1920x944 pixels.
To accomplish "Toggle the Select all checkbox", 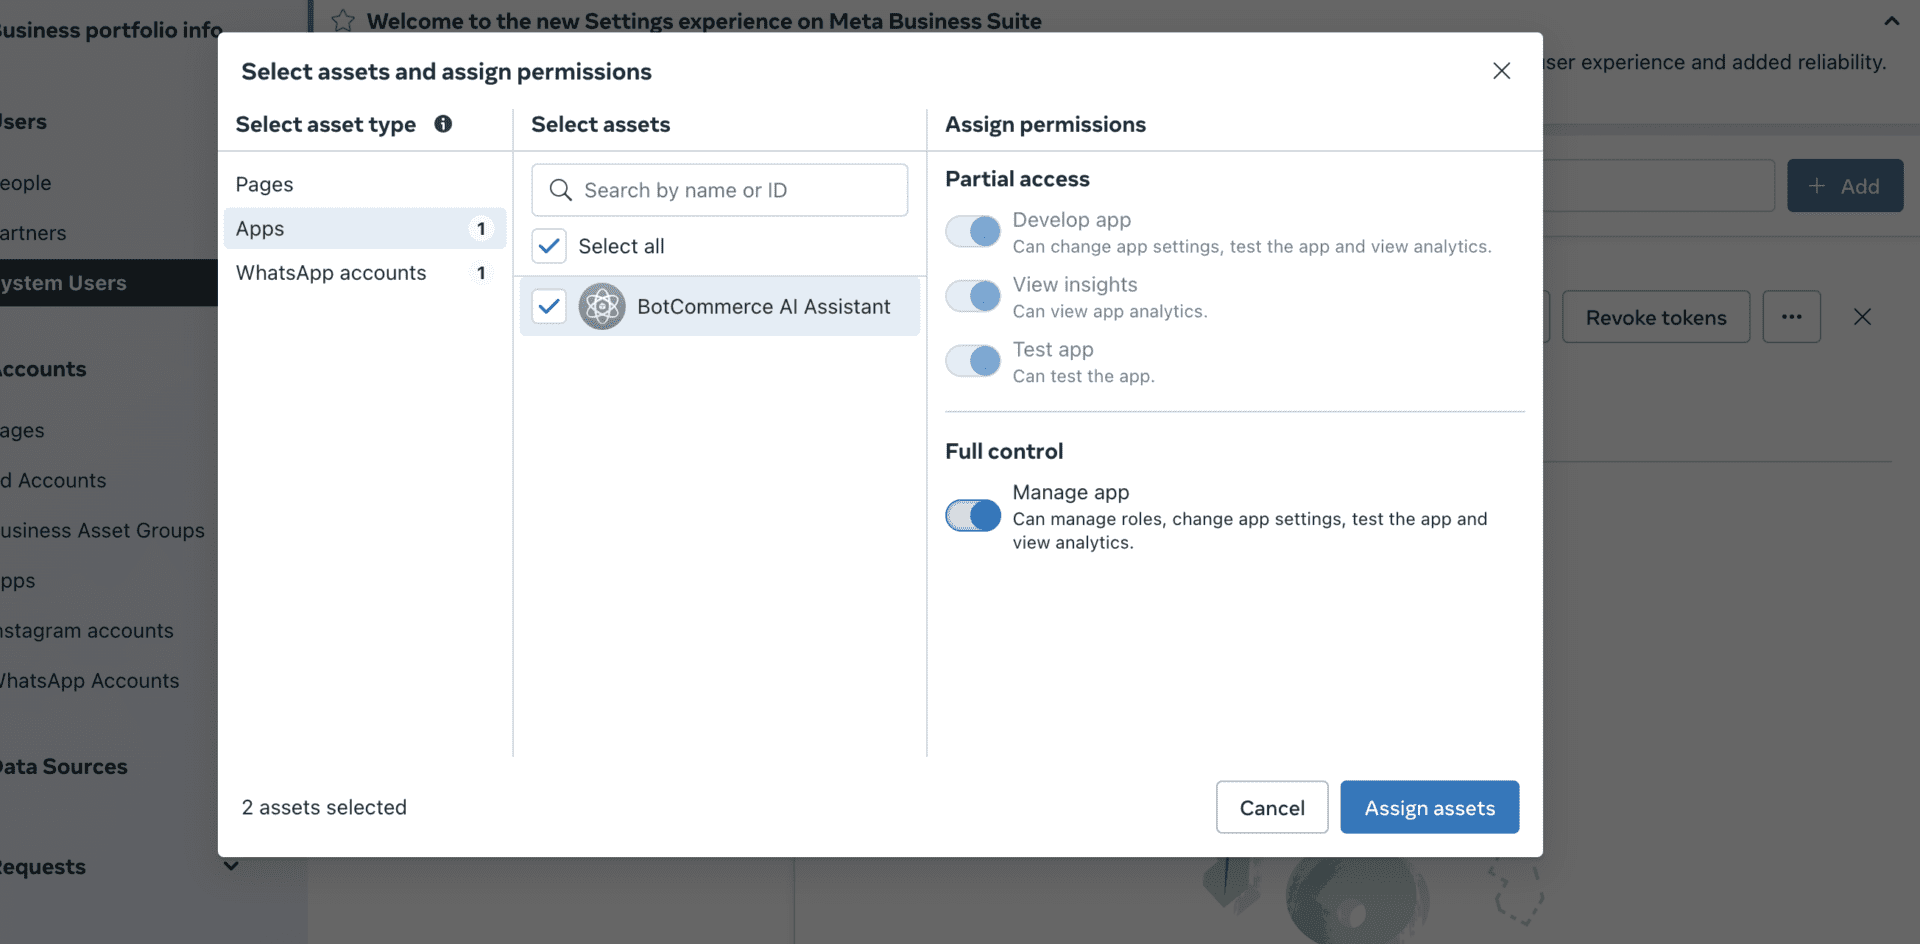I will (549, 246).
